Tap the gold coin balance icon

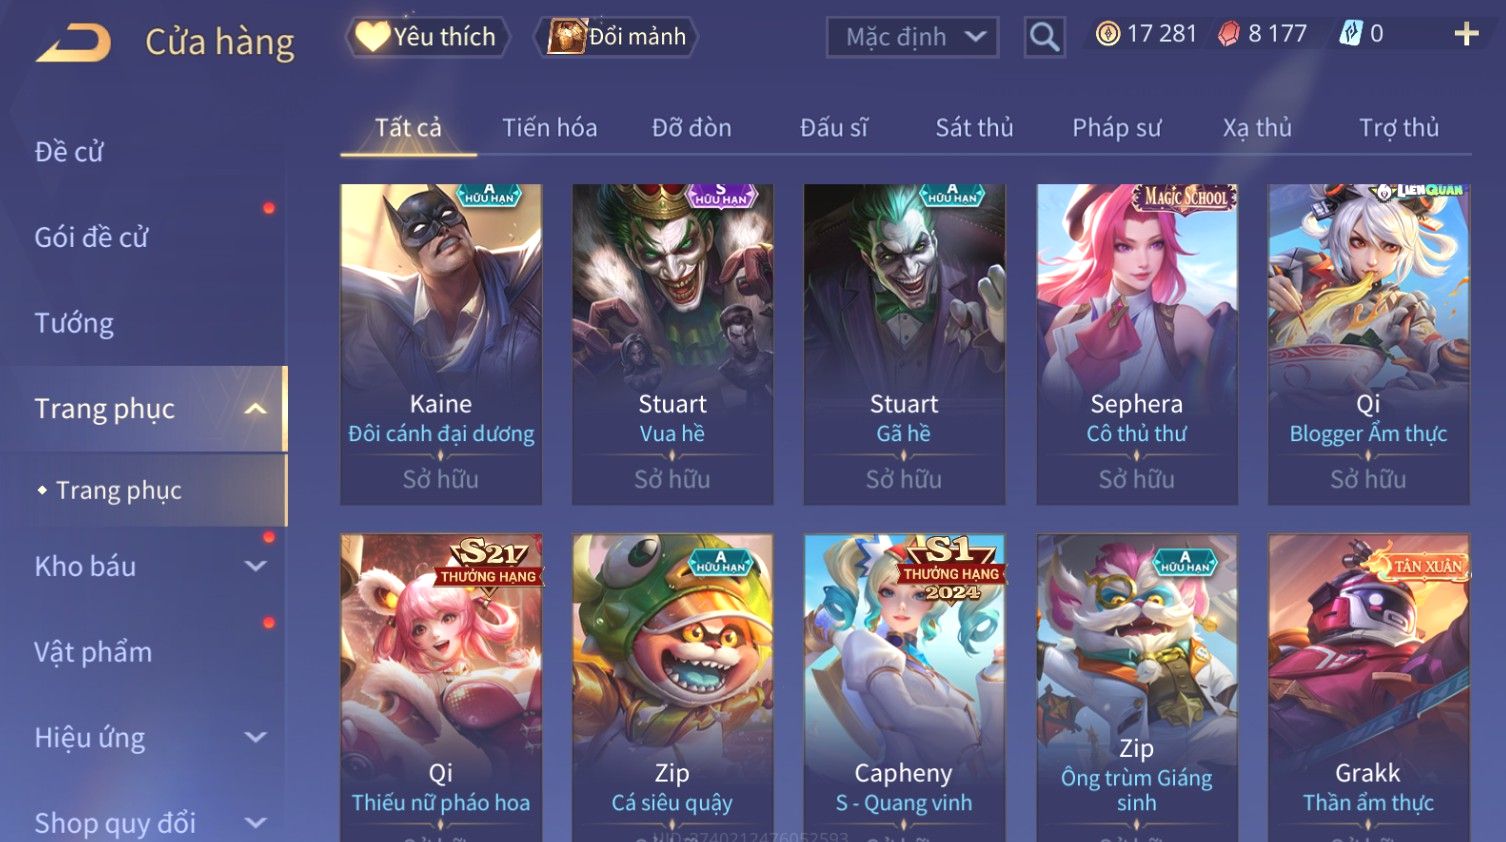click(1108, 34)
